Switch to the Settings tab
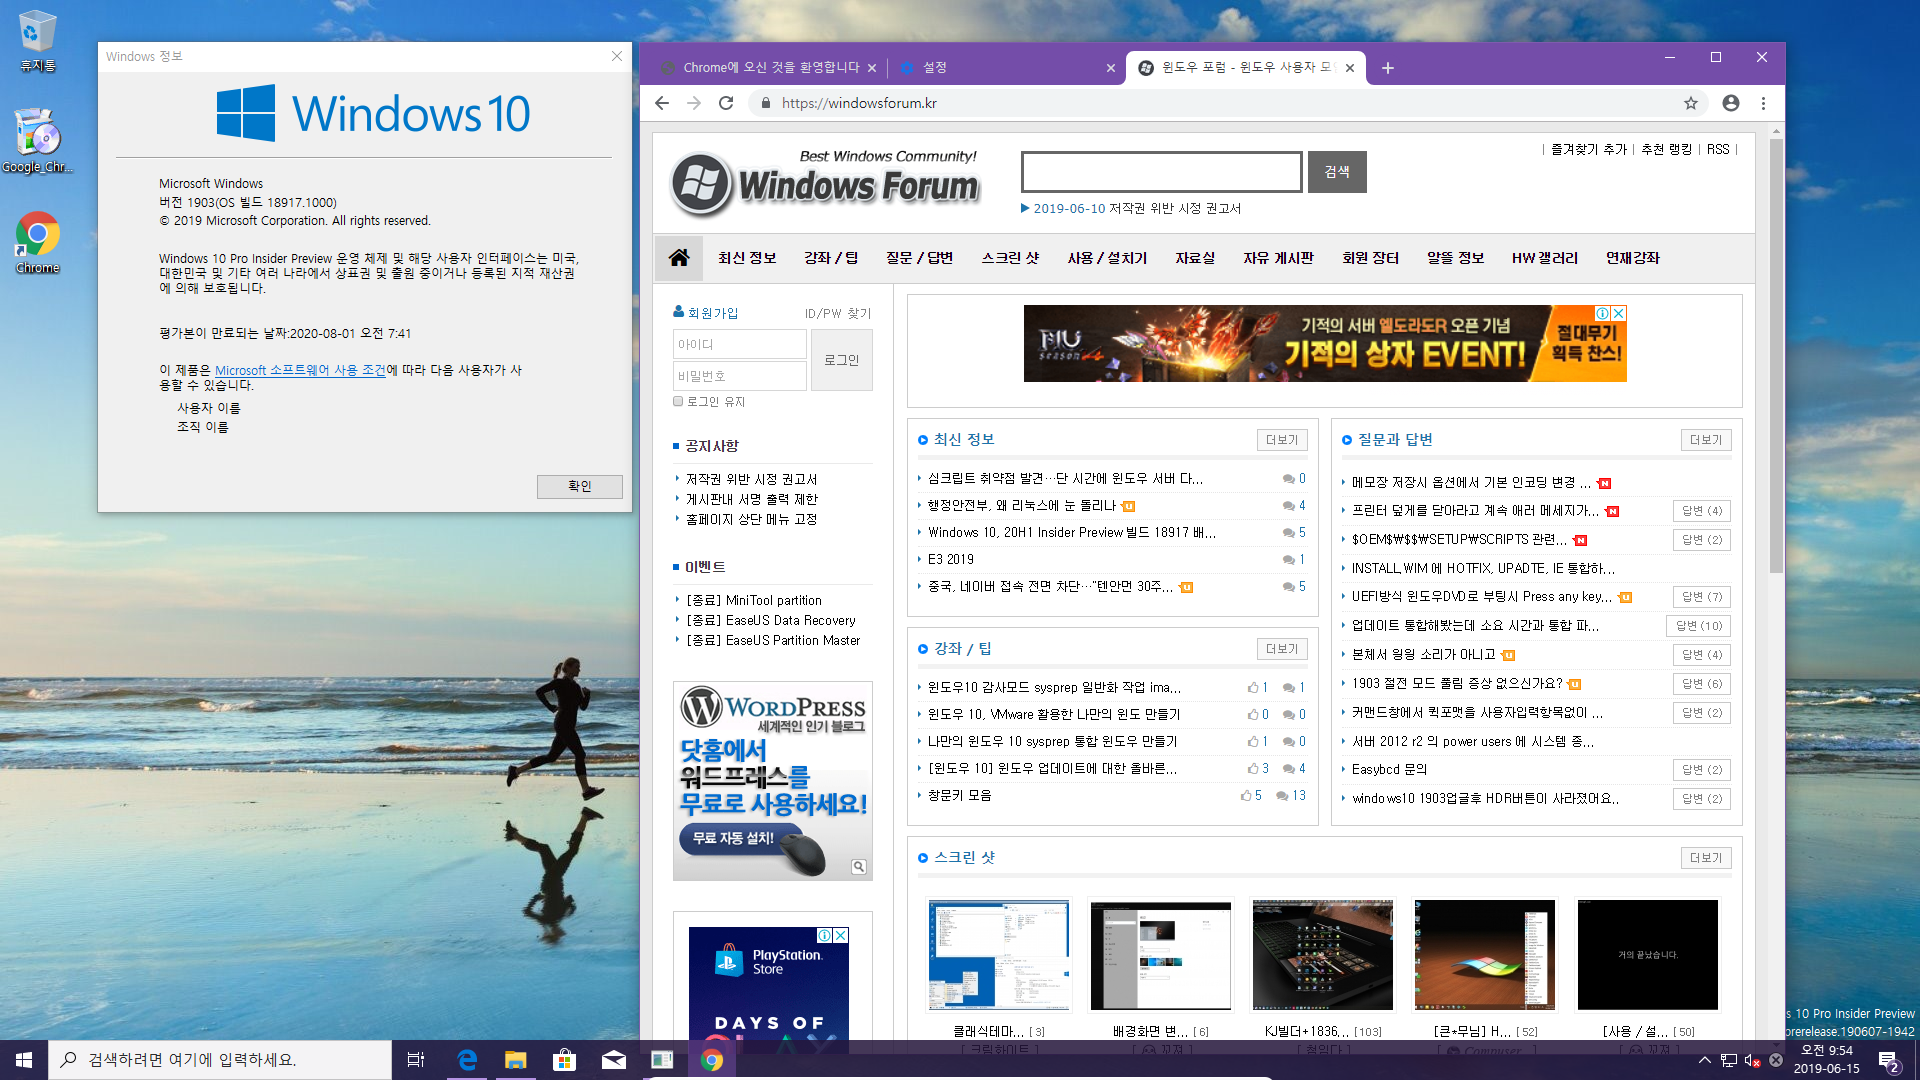Viewport: 1920px width, 1080px height. [x=1005, y=68]
